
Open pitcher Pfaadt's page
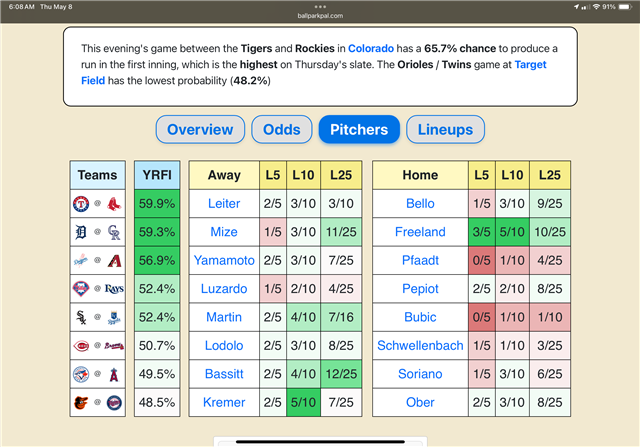tap(420, 260)
